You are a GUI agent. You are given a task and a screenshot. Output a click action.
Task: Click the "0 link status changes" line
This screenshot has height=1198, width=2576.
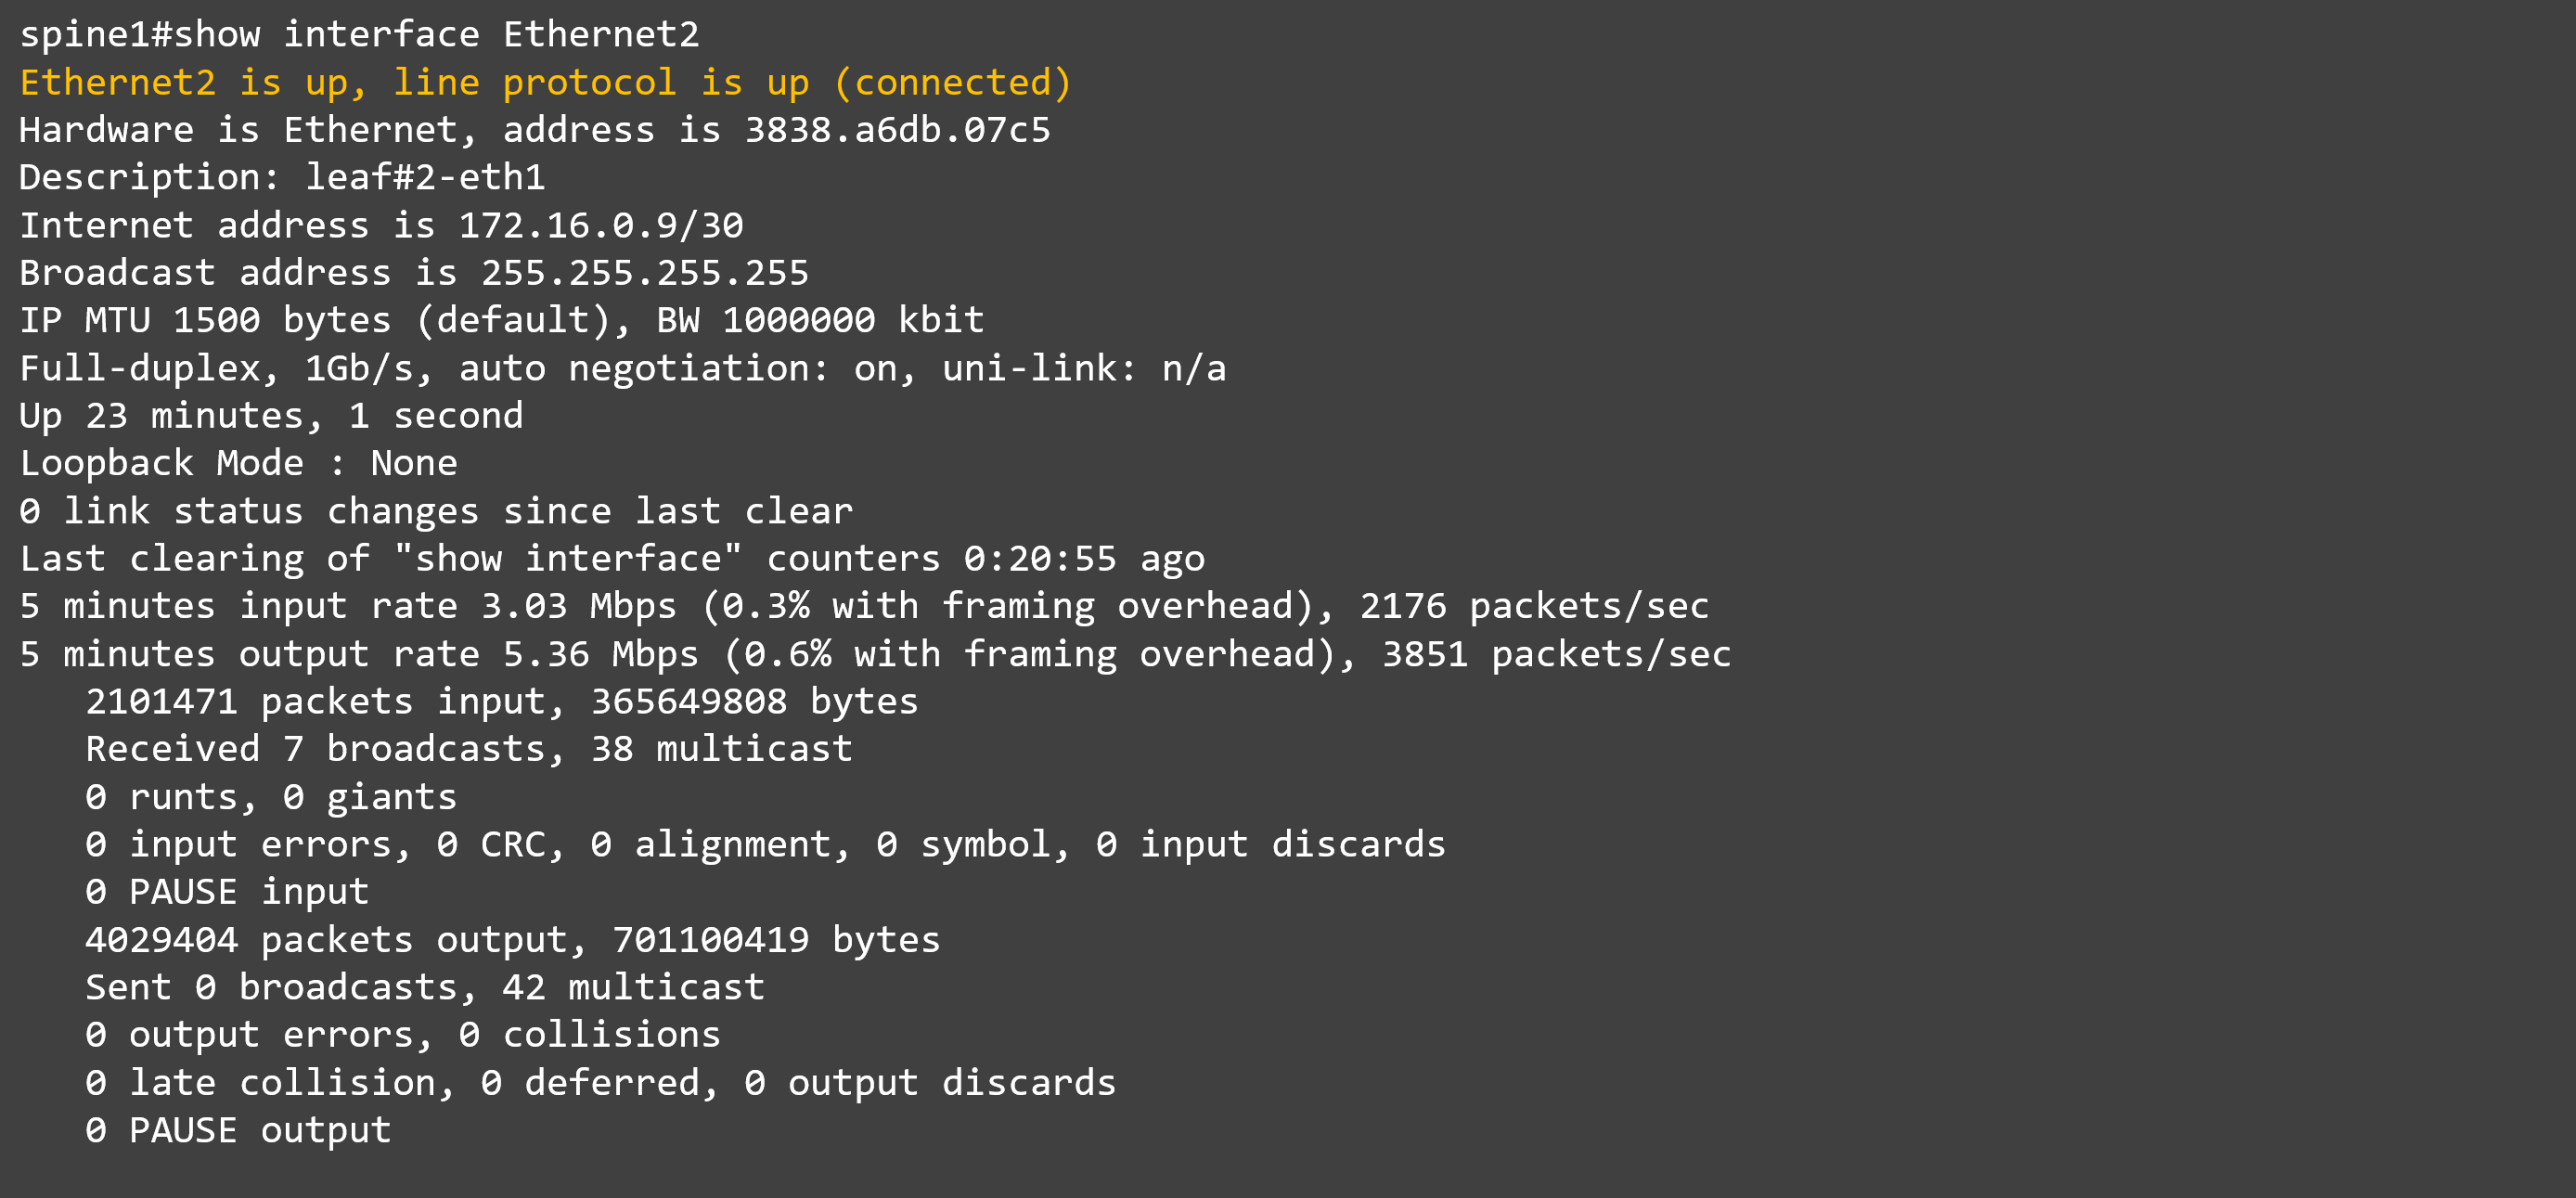pyautogui.click(x=435, y=512)
